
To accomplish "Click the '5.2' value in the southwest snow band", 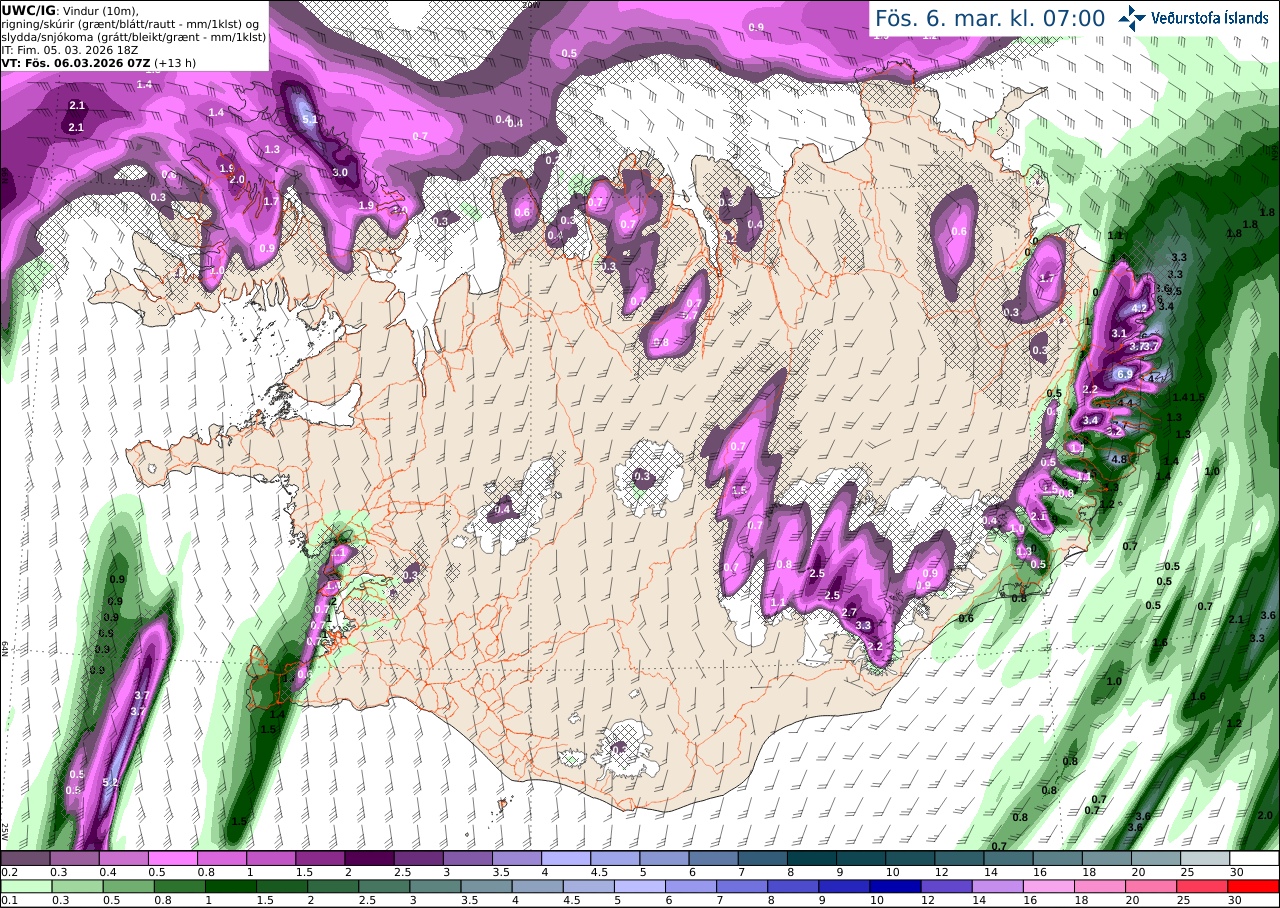I will click(111, 782).
